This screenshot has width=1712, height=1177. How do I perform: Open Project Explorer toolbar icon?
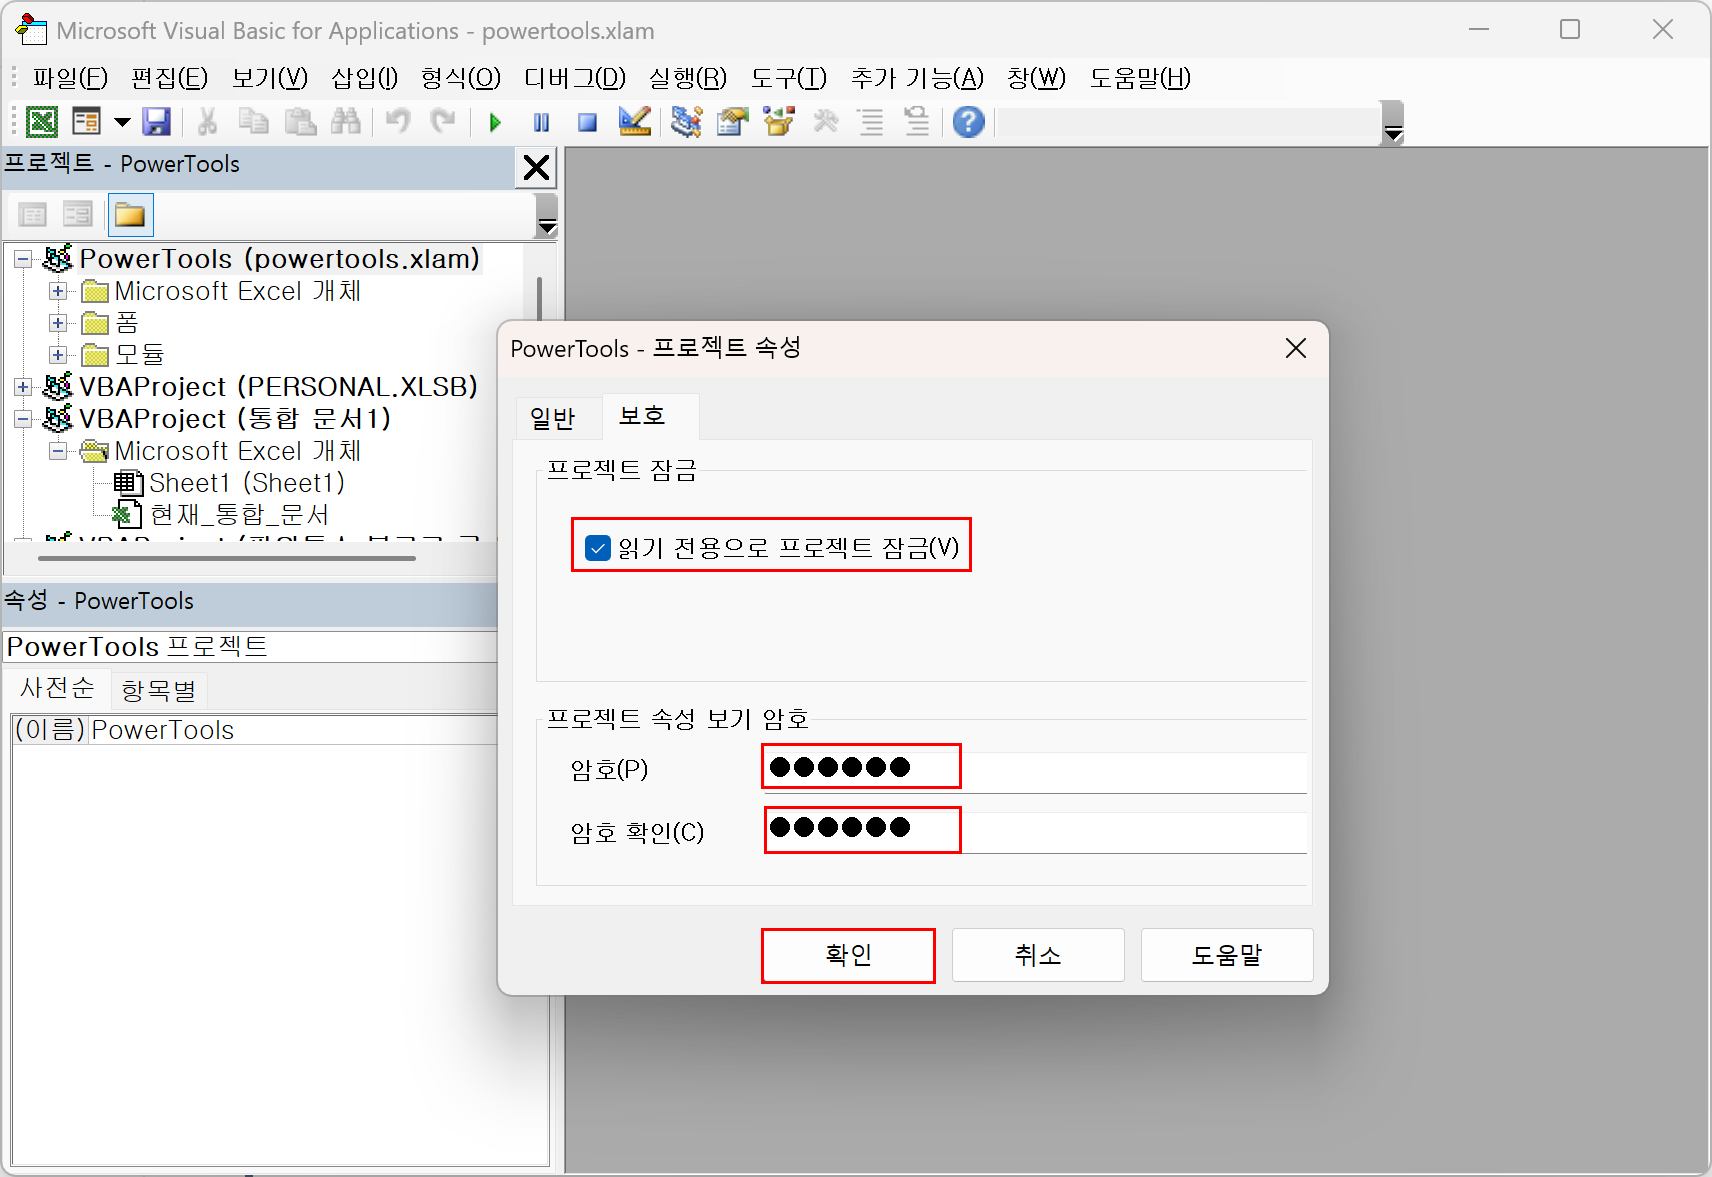687,122
